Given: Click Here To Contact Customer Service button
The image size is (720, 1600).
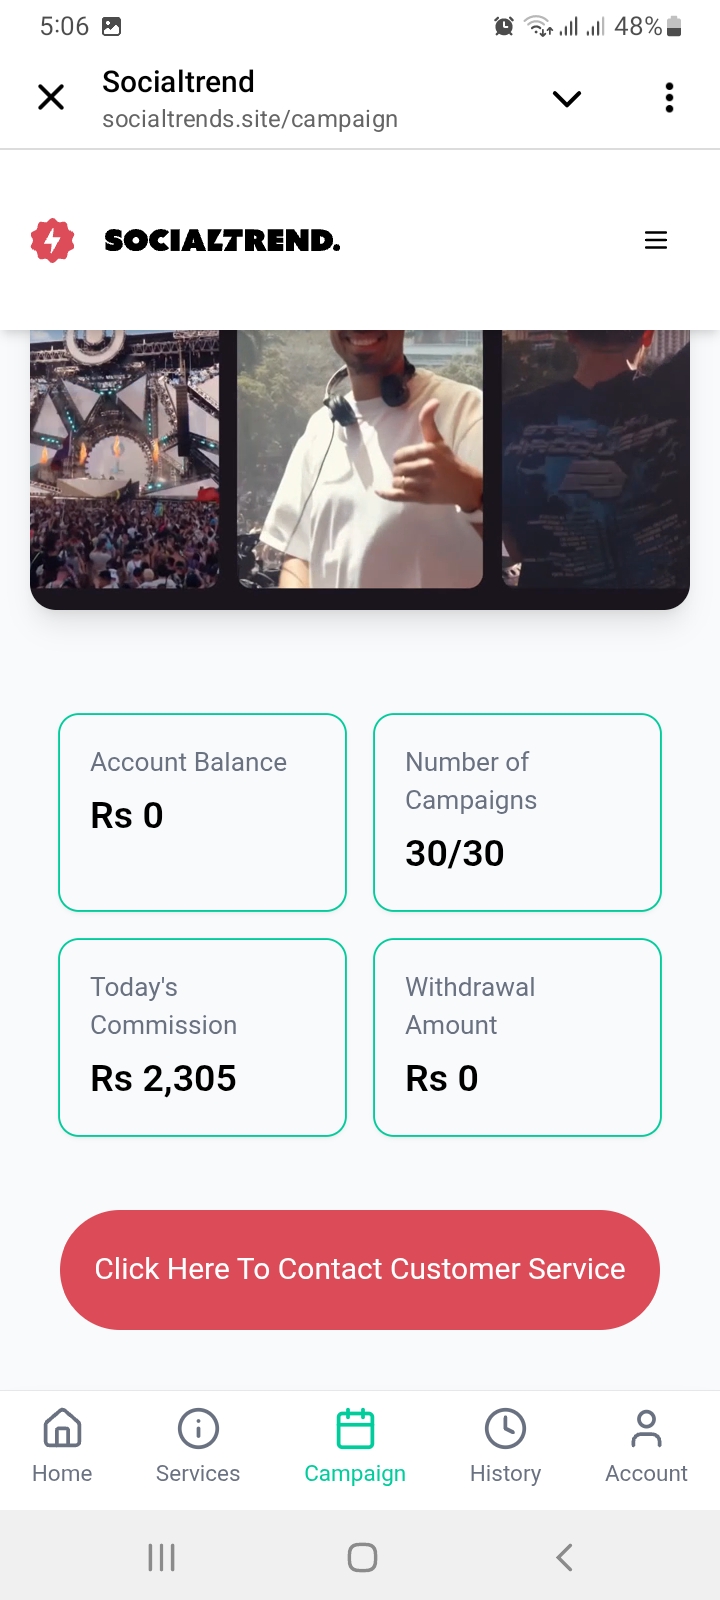Looking at the screenshot, I should [x=360, y=1269].
